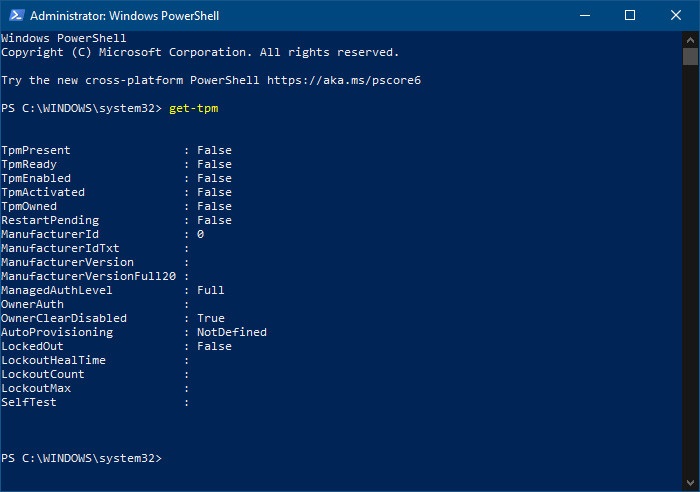The width and height of the screenshot is (700, 492).
Task: Click the scrollbar up arrow
Action: click(690, 38)
